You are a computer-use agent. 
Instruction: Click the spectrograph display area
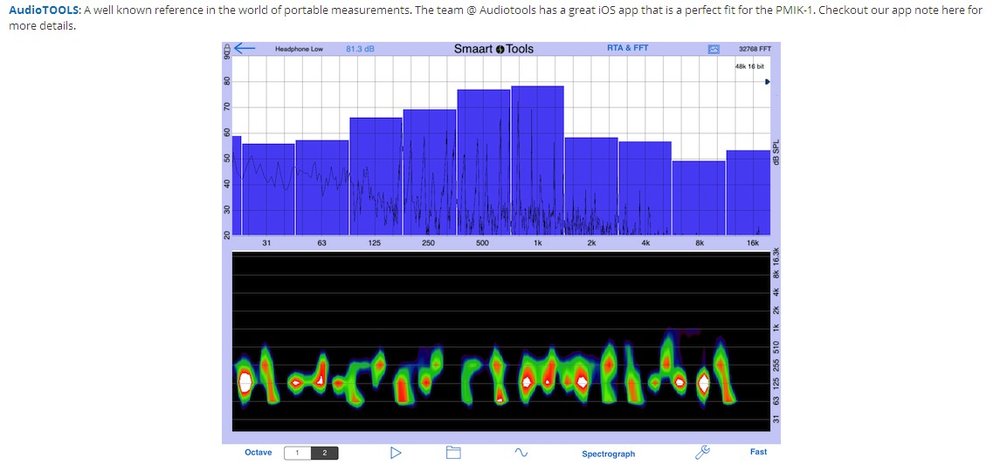click(x=501, y=342)
